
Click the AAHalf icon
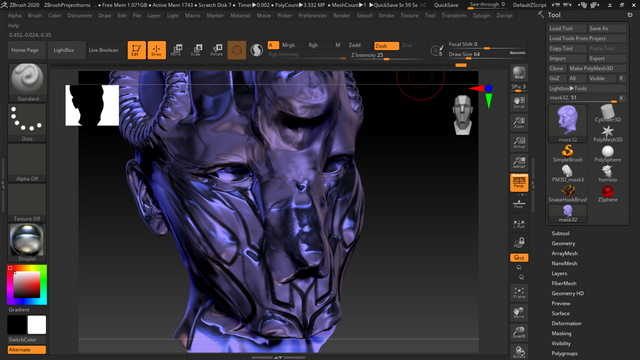(519, 162)
